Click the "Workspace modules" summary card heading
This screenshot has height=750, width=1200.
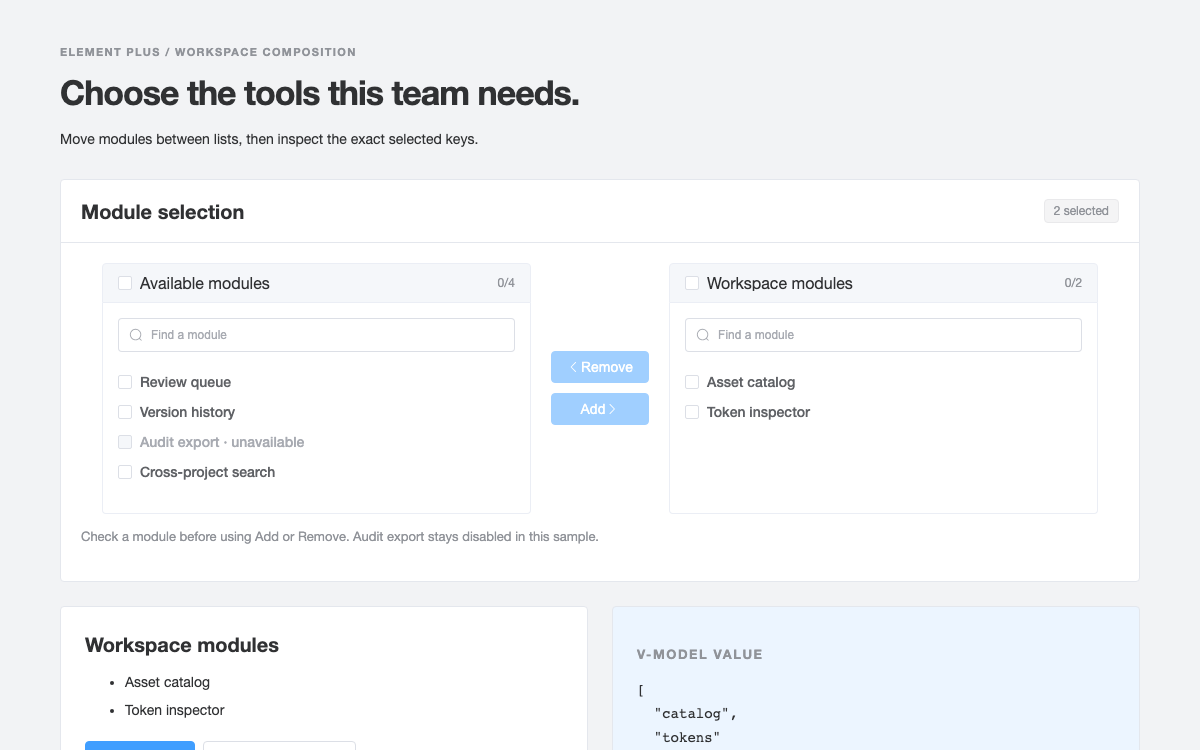pyautogui.click(x=182, y=646)
